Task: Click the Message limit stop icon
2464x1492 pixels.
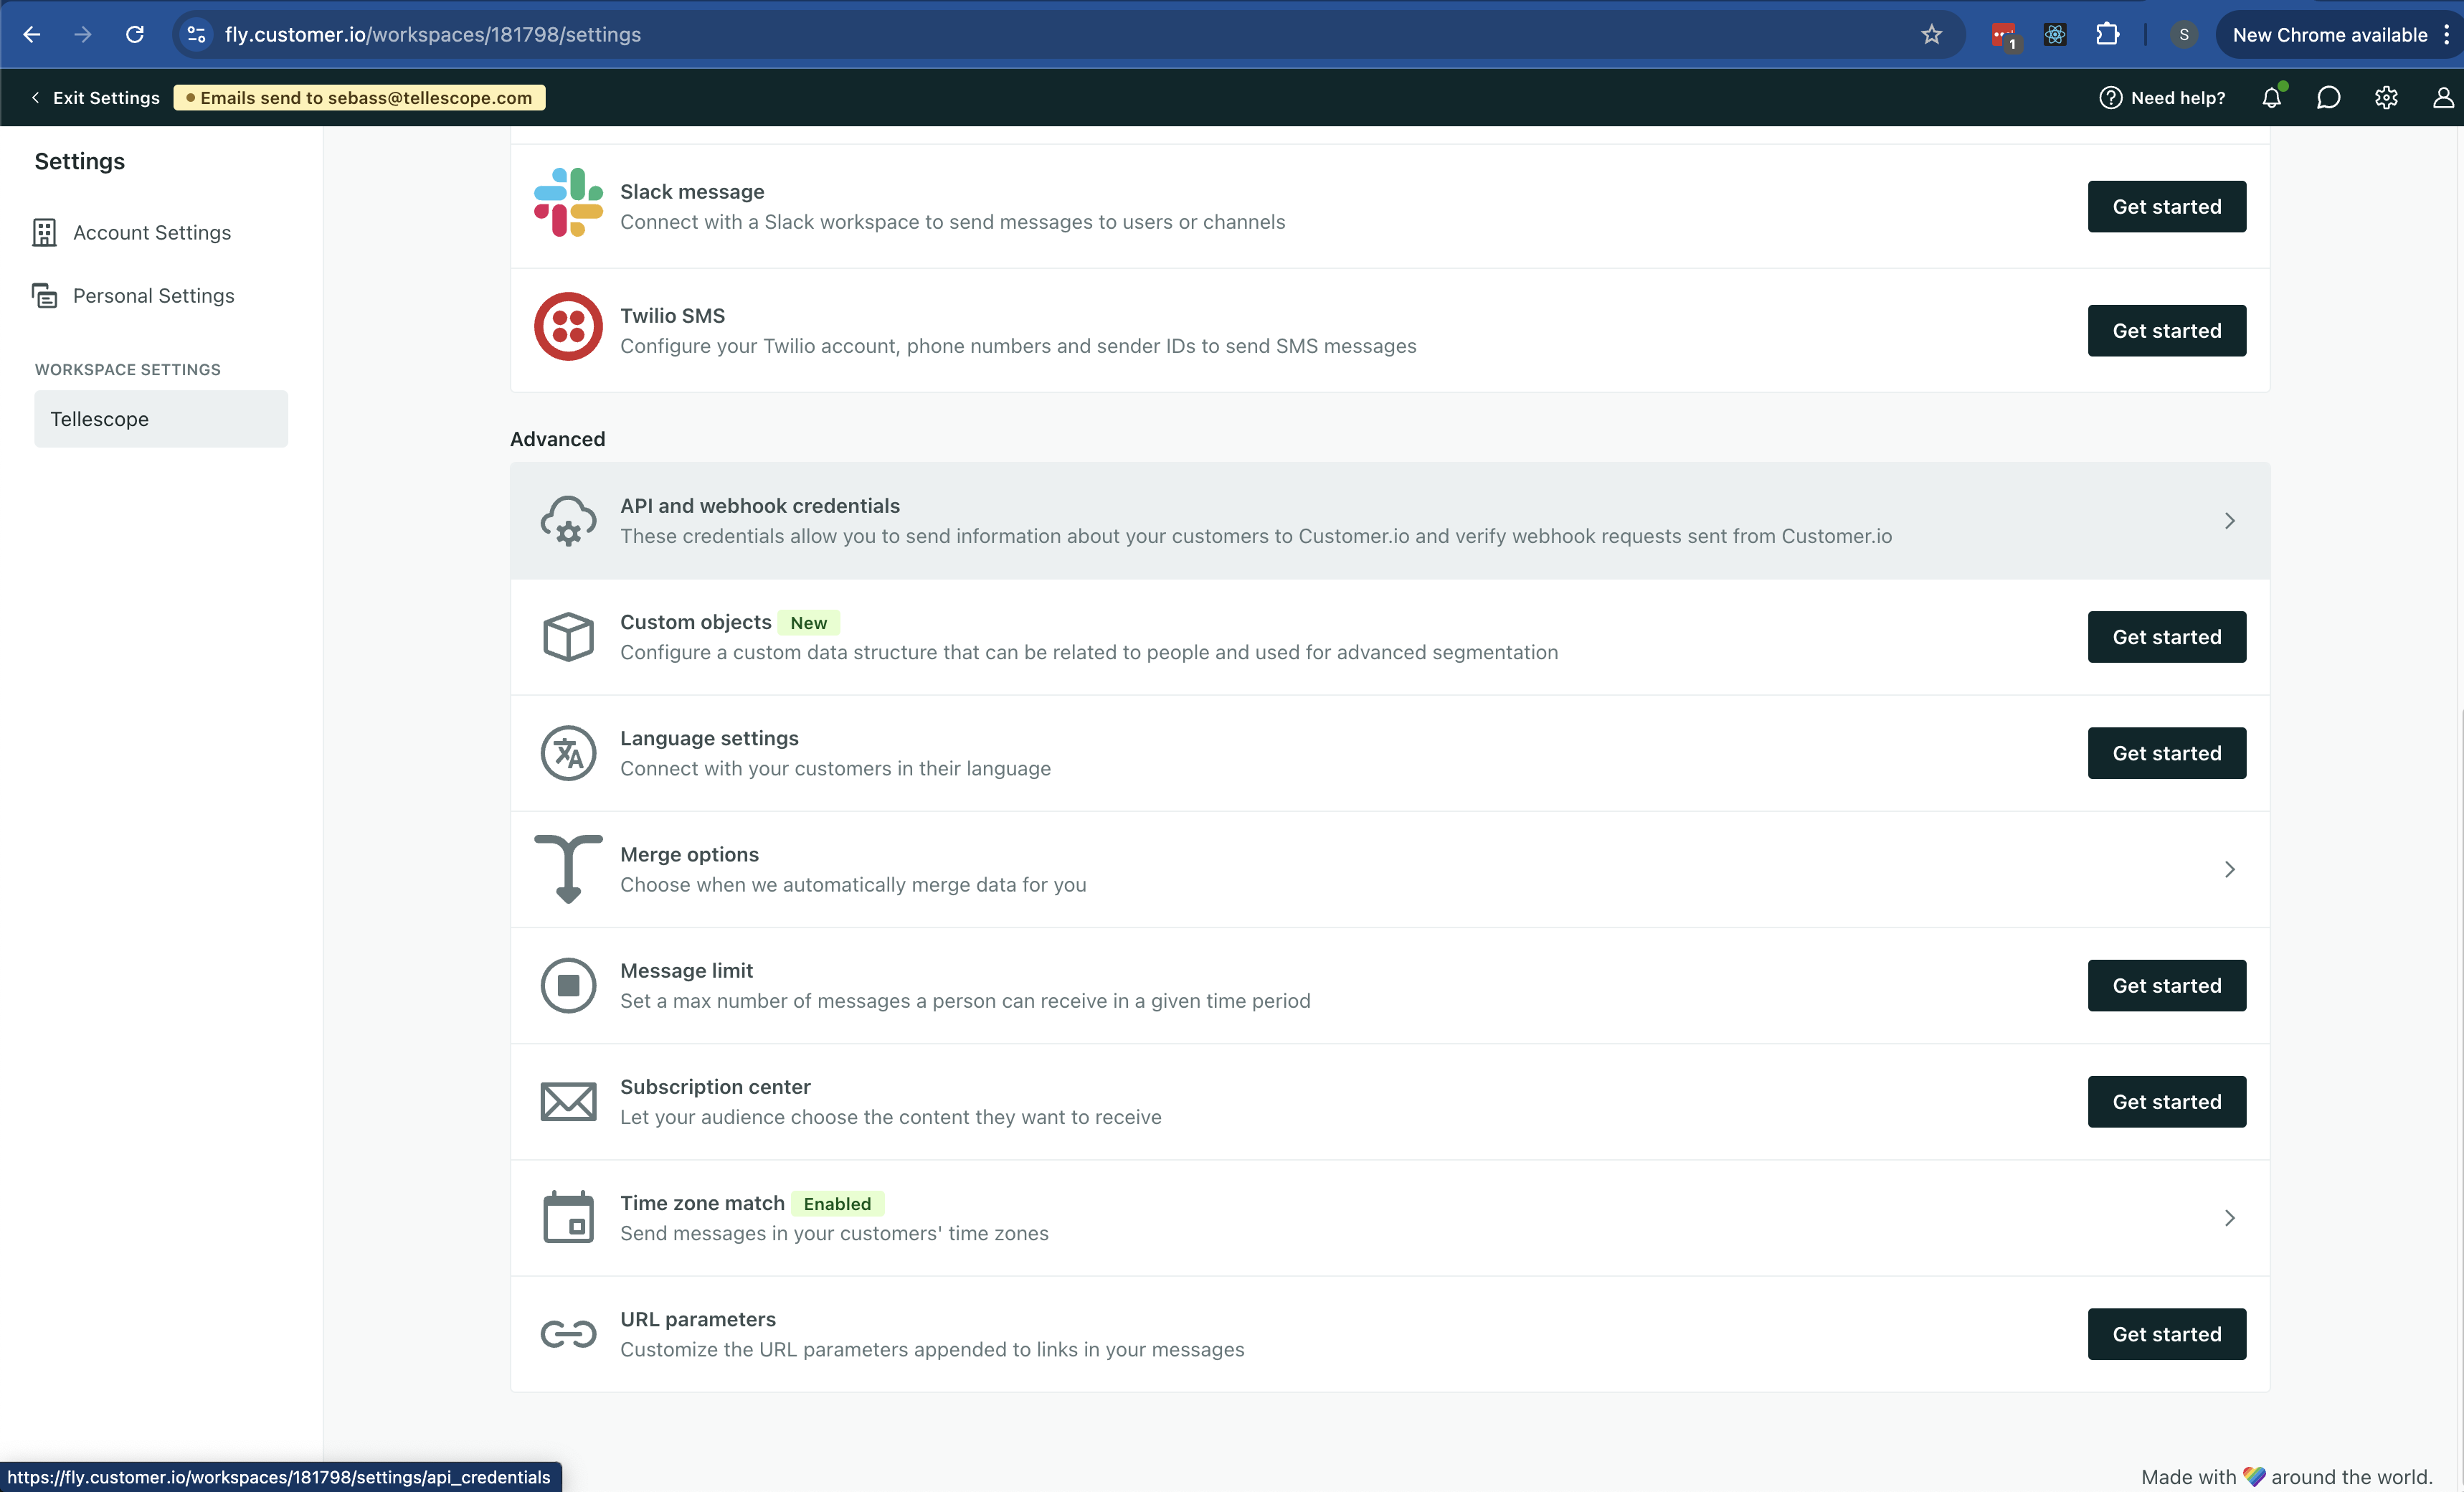Action: 568,986
